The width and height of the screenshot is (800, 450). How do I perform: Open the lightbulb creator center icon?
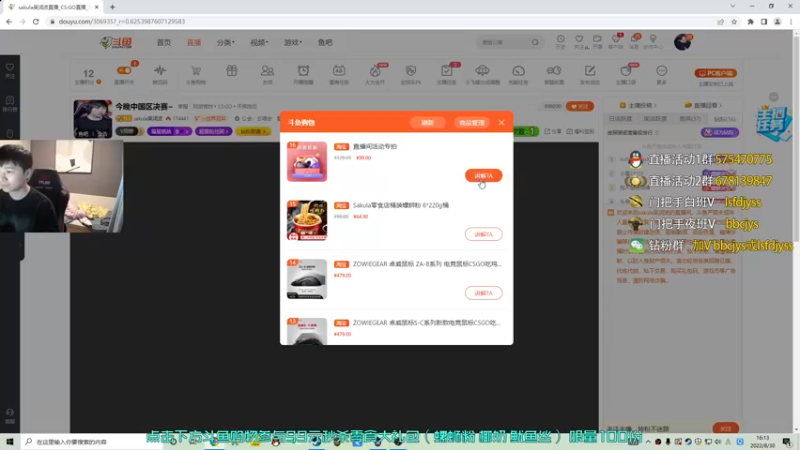click(x=653, y=41)
